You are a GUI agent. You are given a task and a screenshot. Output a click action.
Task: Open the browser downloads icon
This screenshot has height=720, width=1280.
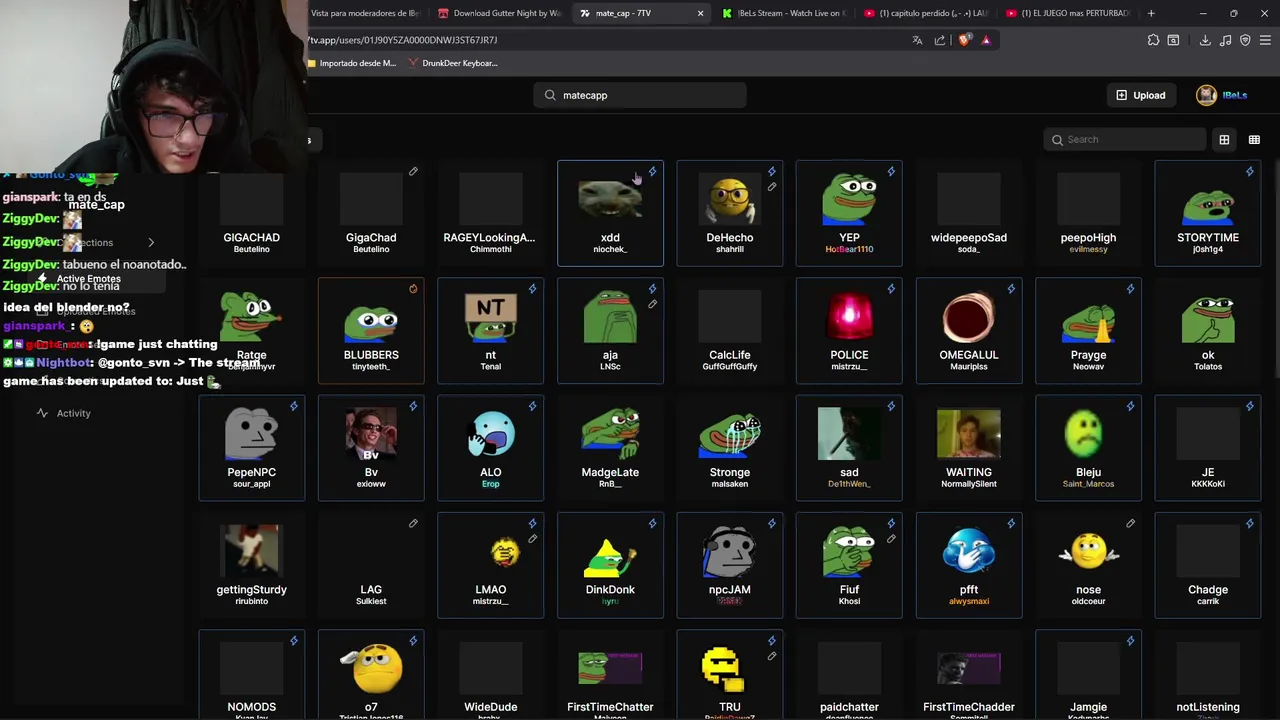tap(1205, 40)
